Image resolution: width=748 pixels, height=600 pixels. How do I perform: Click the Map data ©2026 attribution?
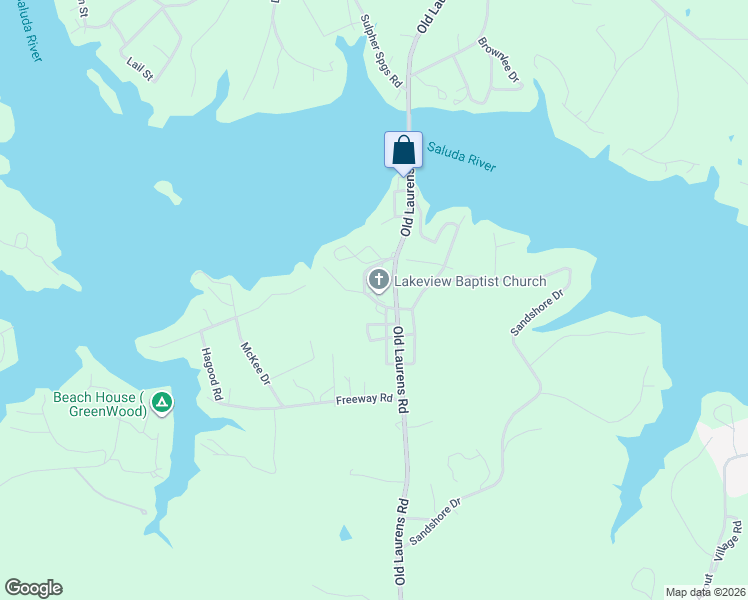[x=706, y=592]
